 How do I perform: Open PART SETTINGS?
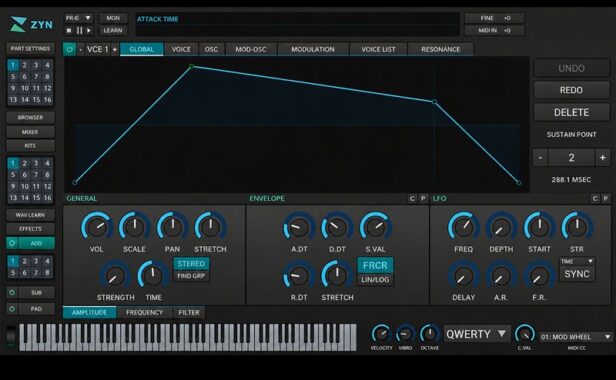[x=30, y=48]
